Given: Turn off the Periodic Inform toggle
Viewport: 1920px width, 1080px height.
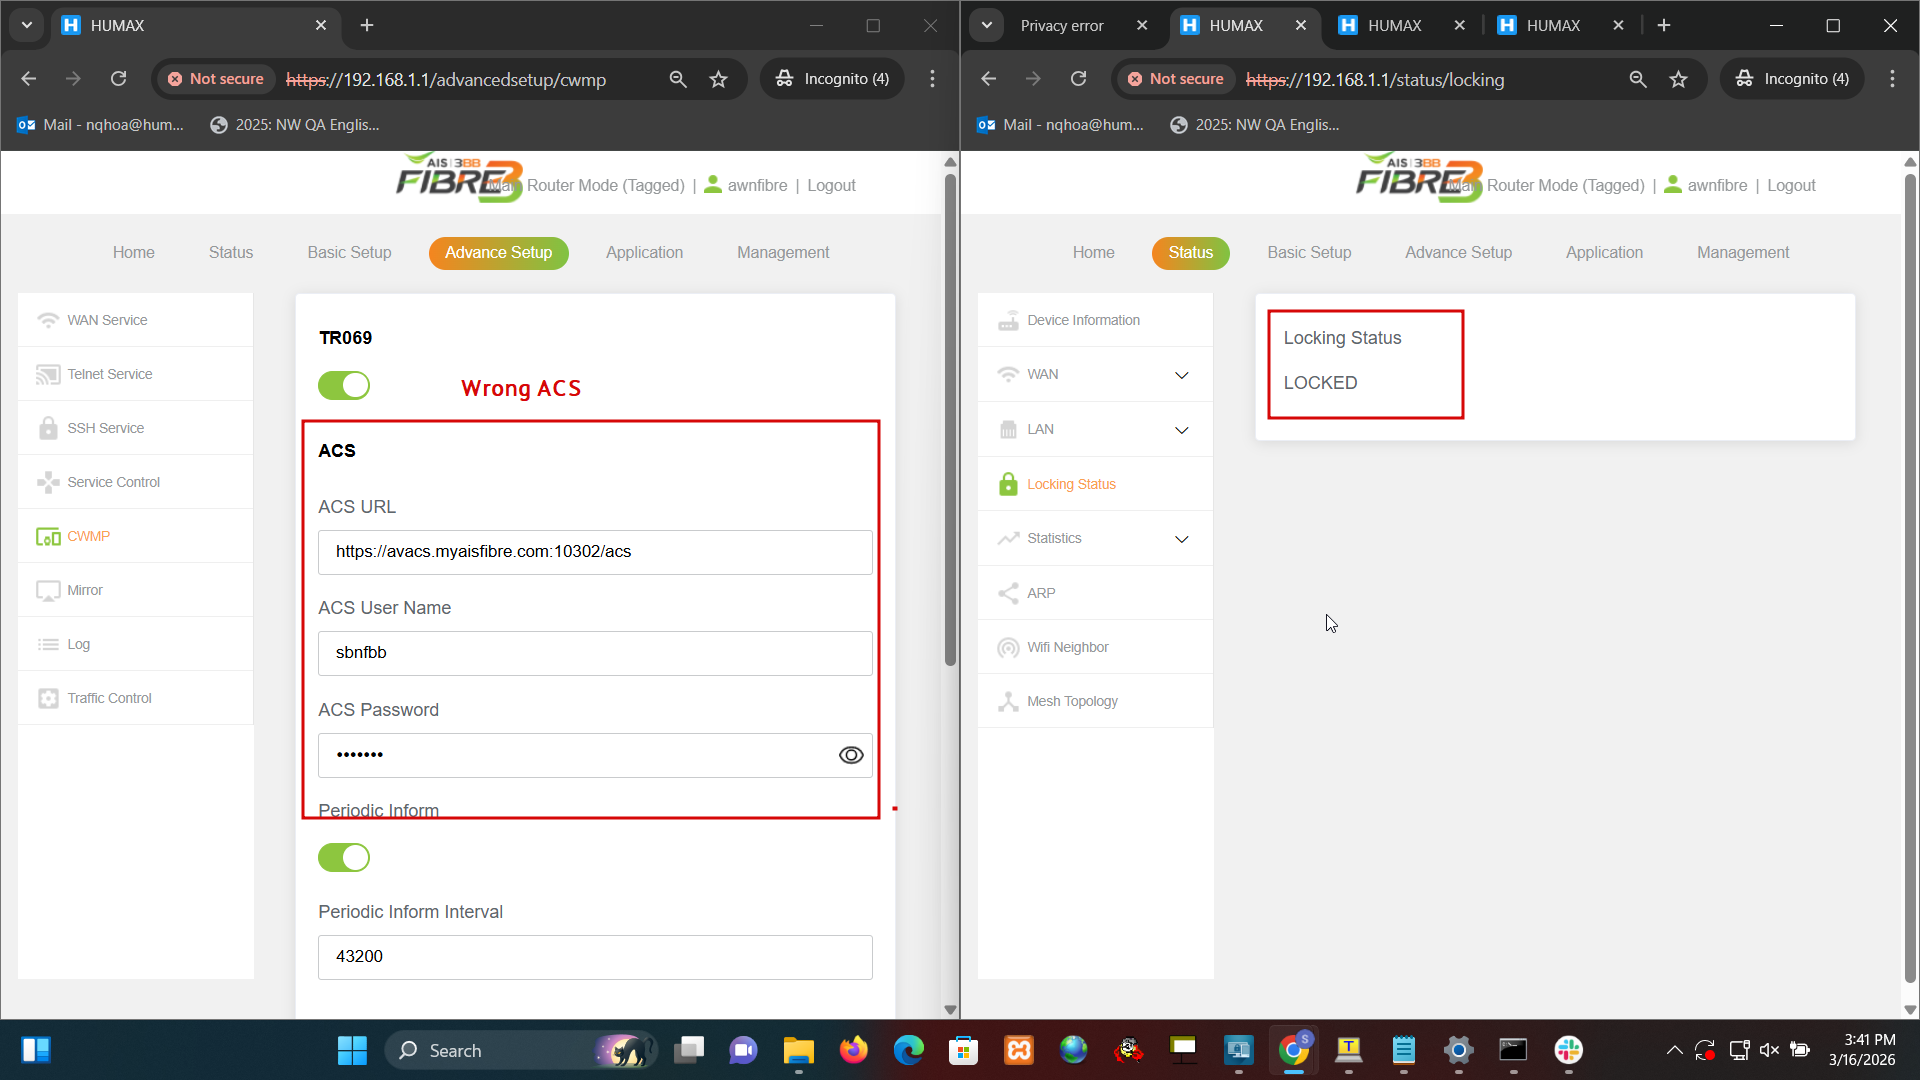Looking at the screenshot, I should pyautogui.click(x=344, y=857).
